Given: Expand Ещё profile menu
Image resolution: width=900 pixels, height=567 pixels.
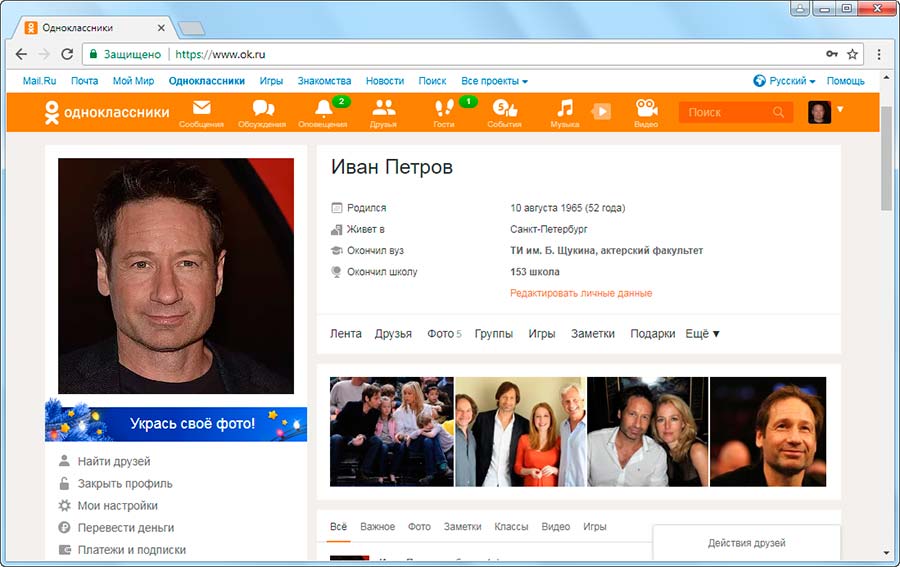Looking at the screenshot, I should pos(702,334).
